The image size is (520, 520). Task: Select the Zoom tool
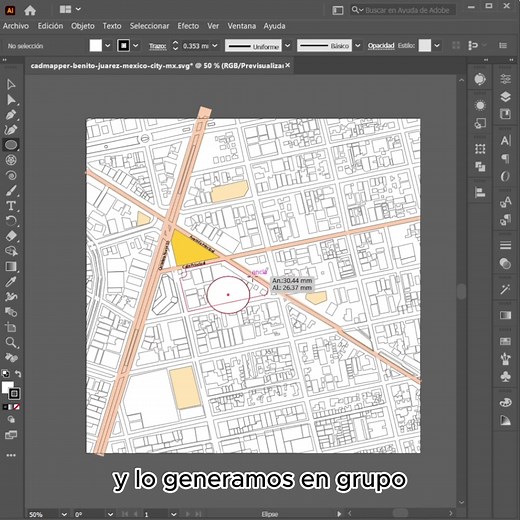(x=11, y=342)
